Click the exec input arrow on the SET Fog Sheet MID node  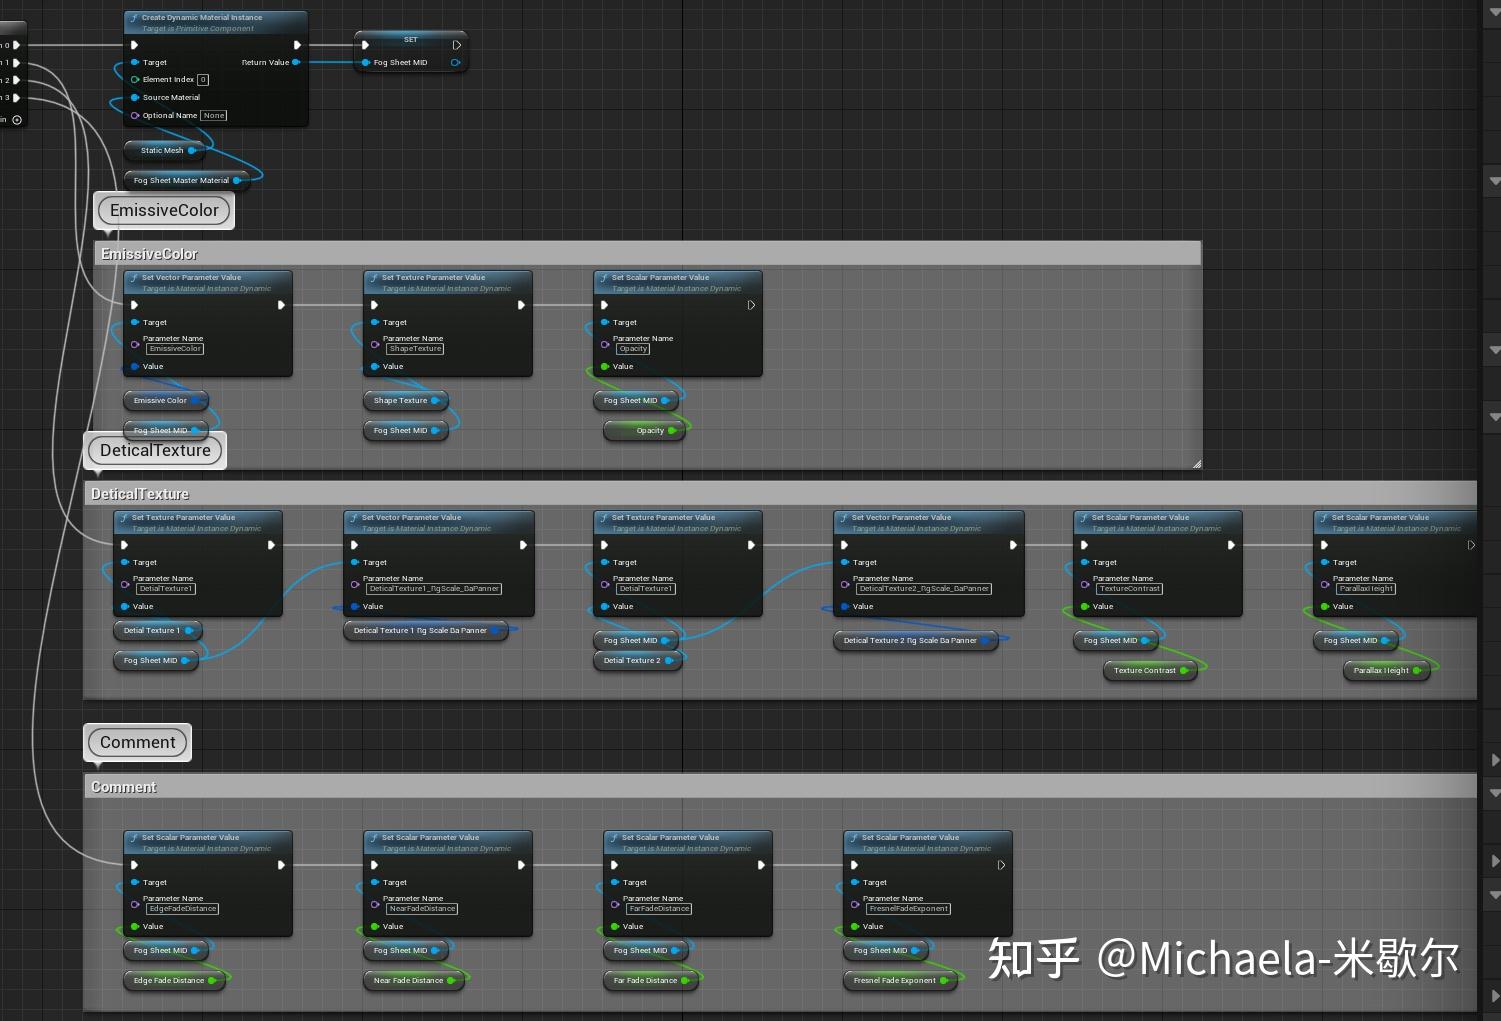(365, 45)
